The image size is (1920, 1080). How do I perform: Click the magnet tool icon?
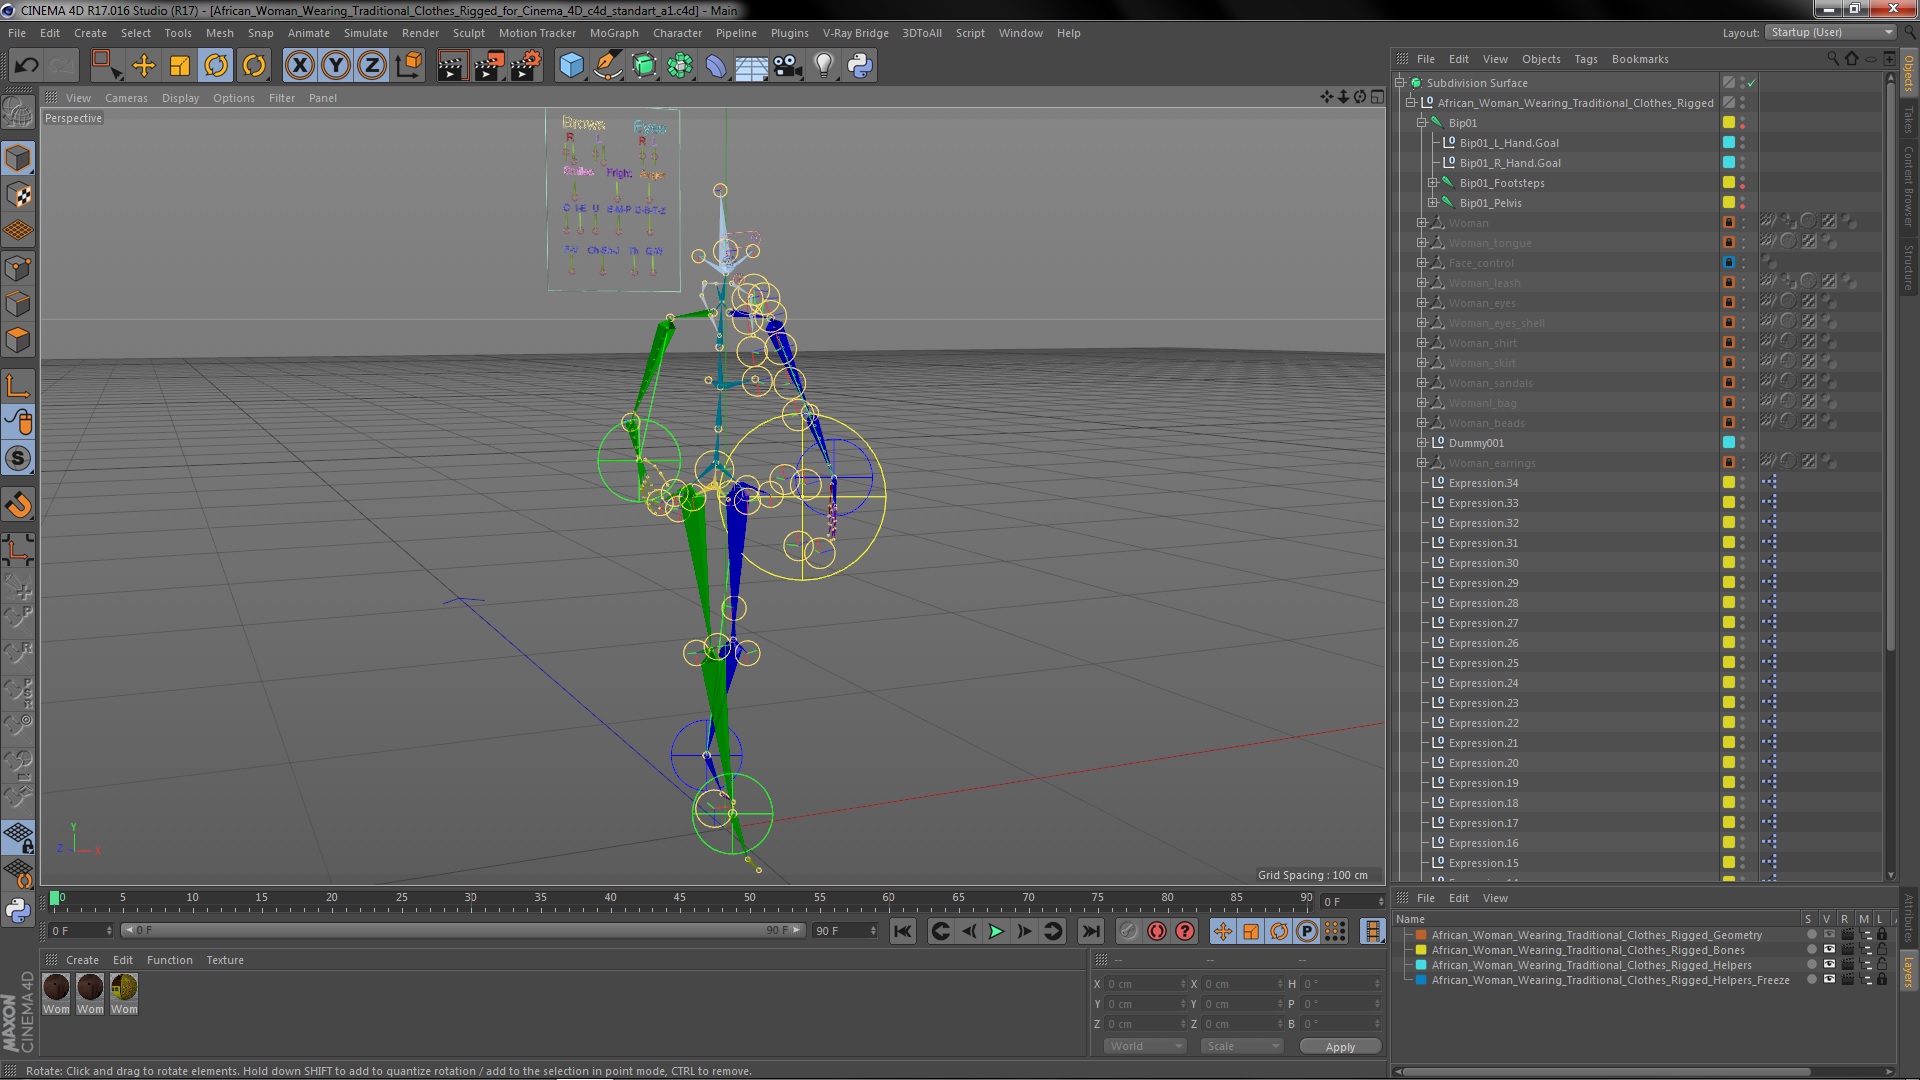tap(18, 506)
